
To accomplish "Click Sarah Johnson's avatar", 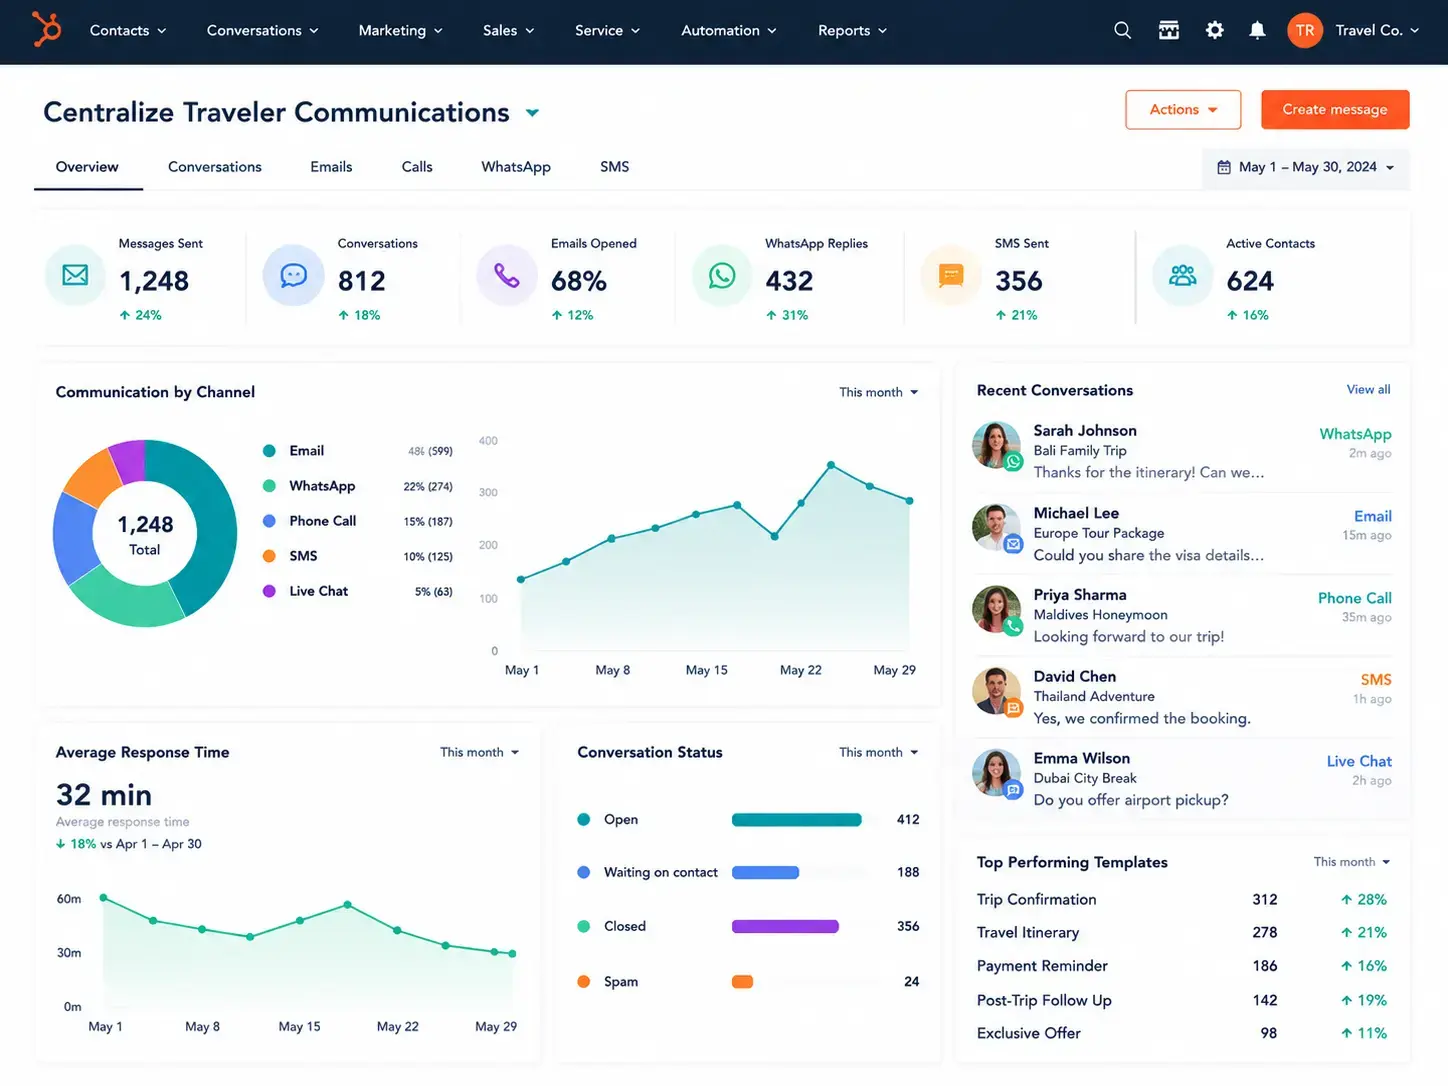I will (x=996, y=445).
